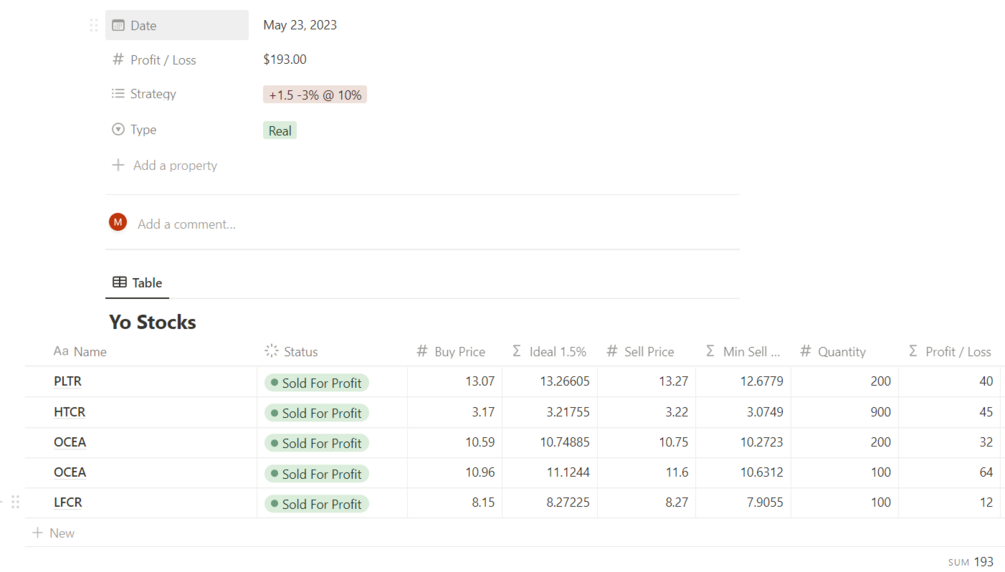Open the Buy Price column header menu
Screen dimensions: 1005x572
pyautogui.click(x=451, y=352)
